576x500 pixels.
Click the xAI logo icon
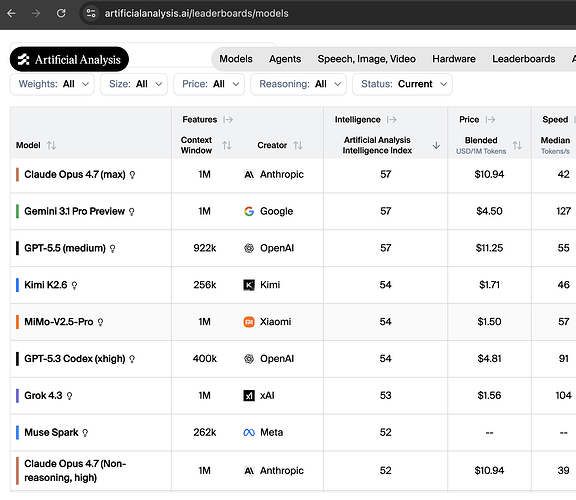click(x=249, y=396)
